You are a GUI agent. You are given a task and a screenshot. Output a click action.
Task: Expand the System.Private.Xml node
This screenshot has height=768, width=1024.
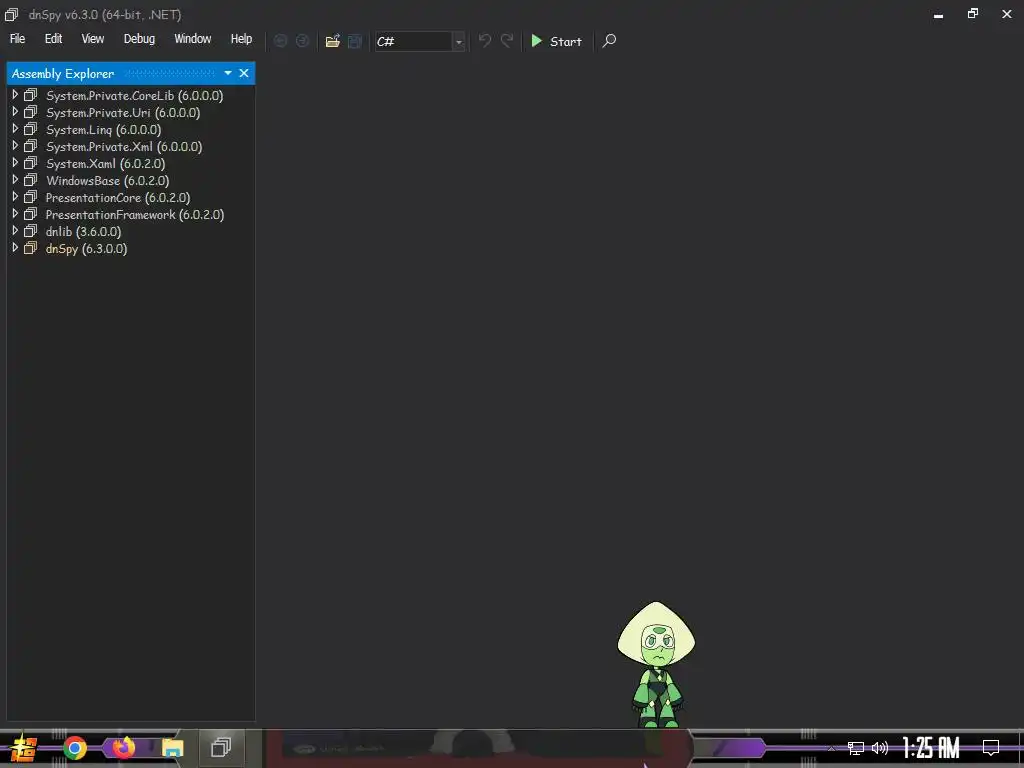point(15,146)
